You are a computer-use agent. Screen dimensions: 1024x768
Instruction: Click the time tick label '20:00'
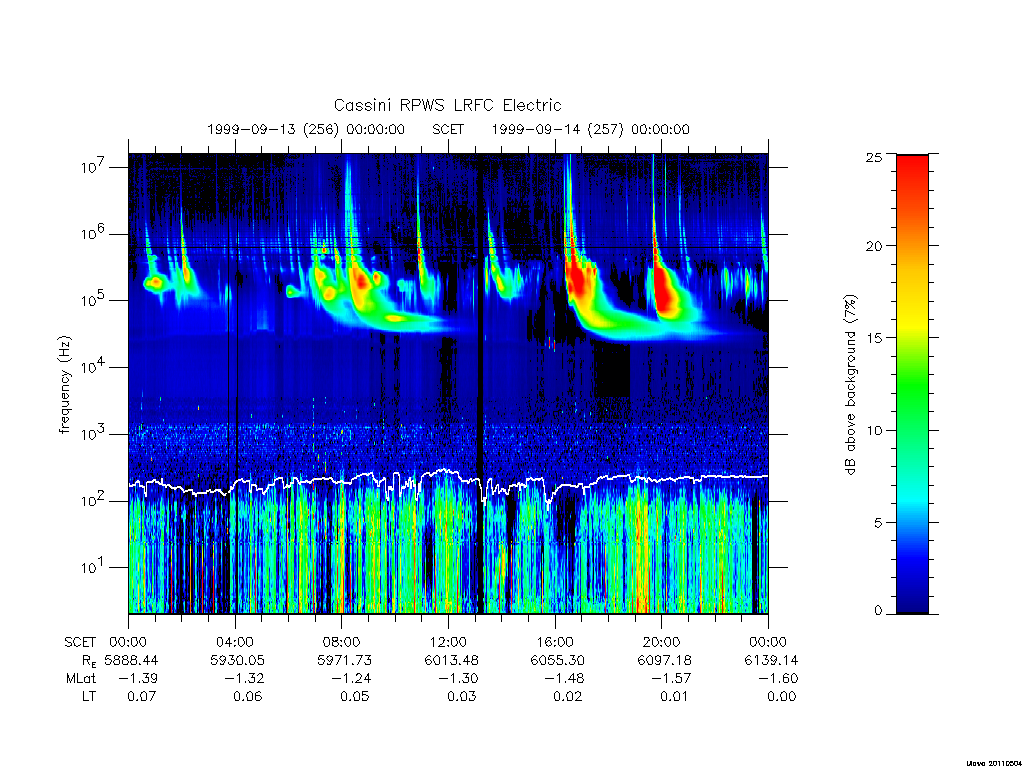[662, 642]
